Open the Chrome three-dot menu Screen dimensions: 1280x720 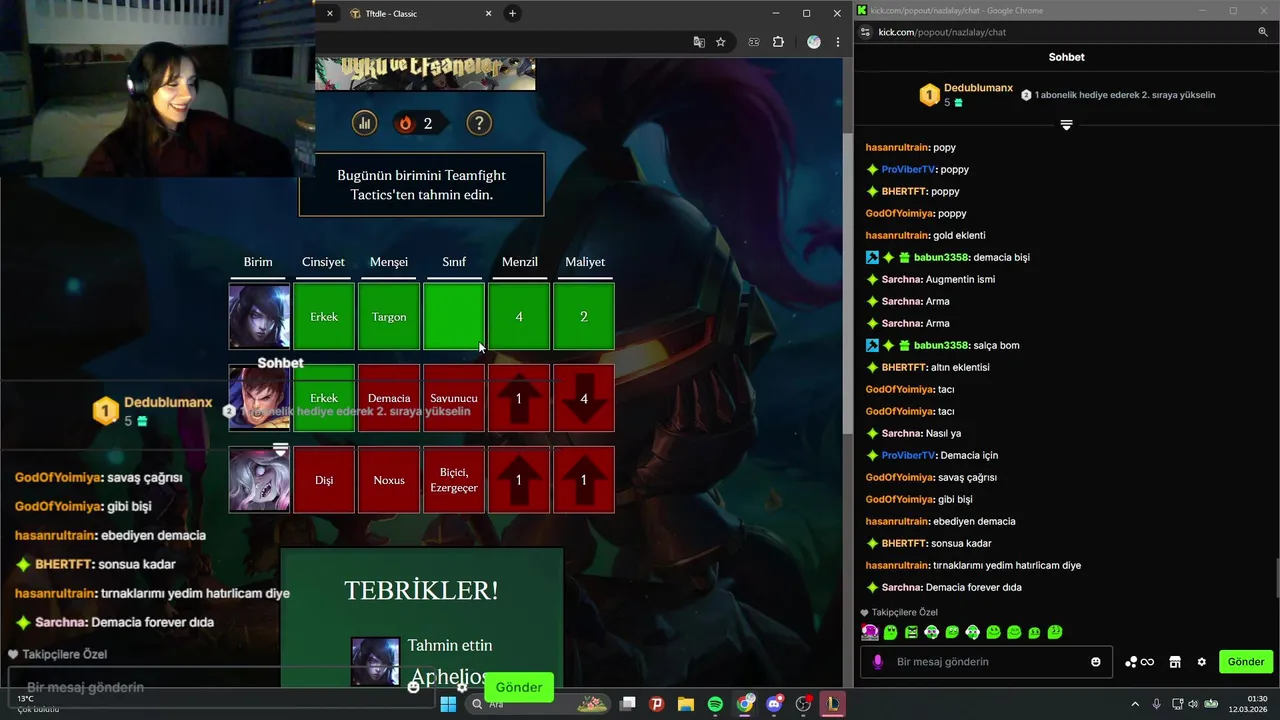tap(838, 42)
